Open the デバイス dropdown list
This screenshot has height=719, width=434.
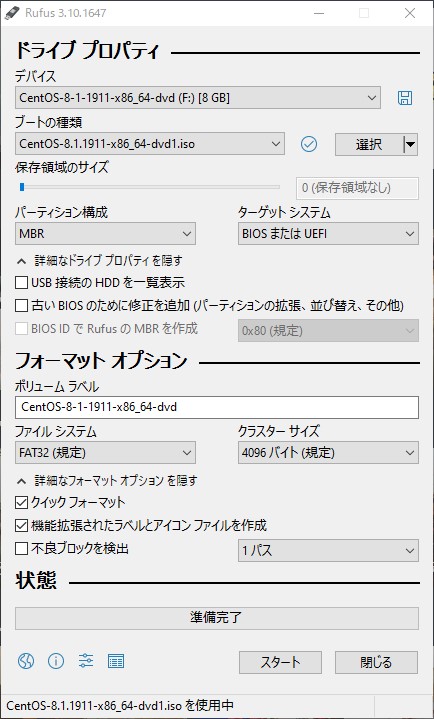coord(198,98)
